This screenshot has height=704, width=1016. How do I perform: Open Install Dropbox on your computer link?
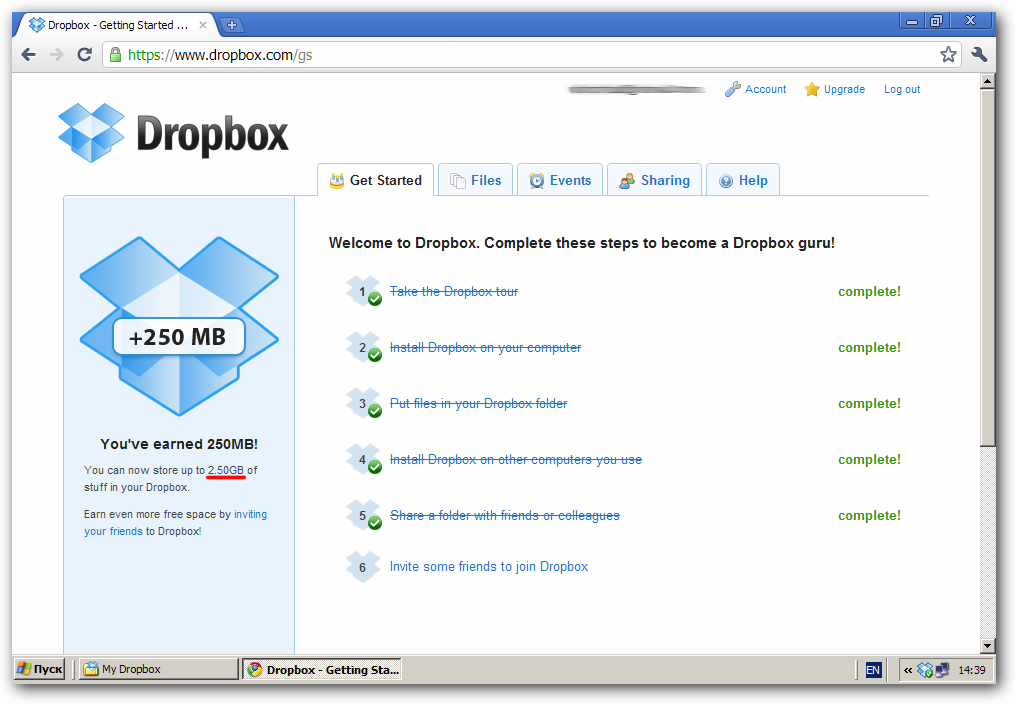point(485,347)
